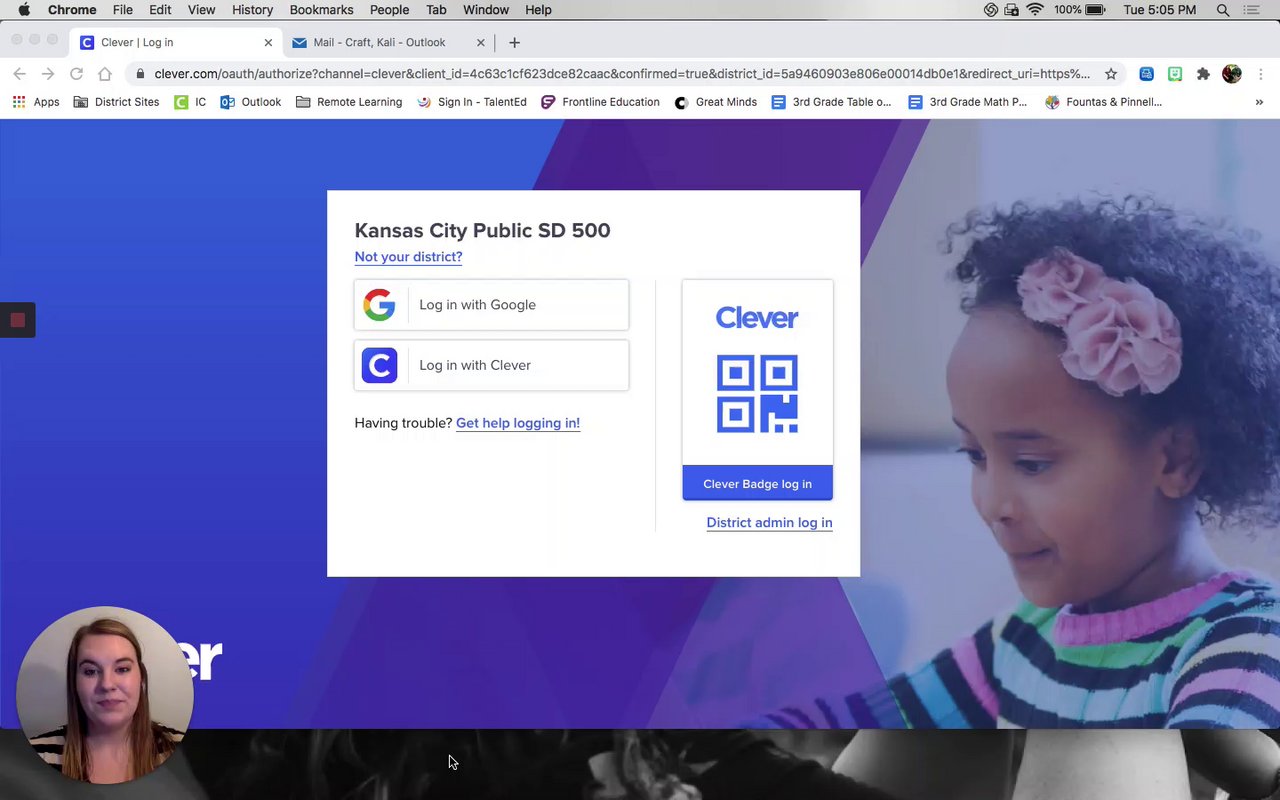The height and width of the screenshot is (800, 1280).
Task: Open the Great Minds bookmark
Action: pos(715,102)
